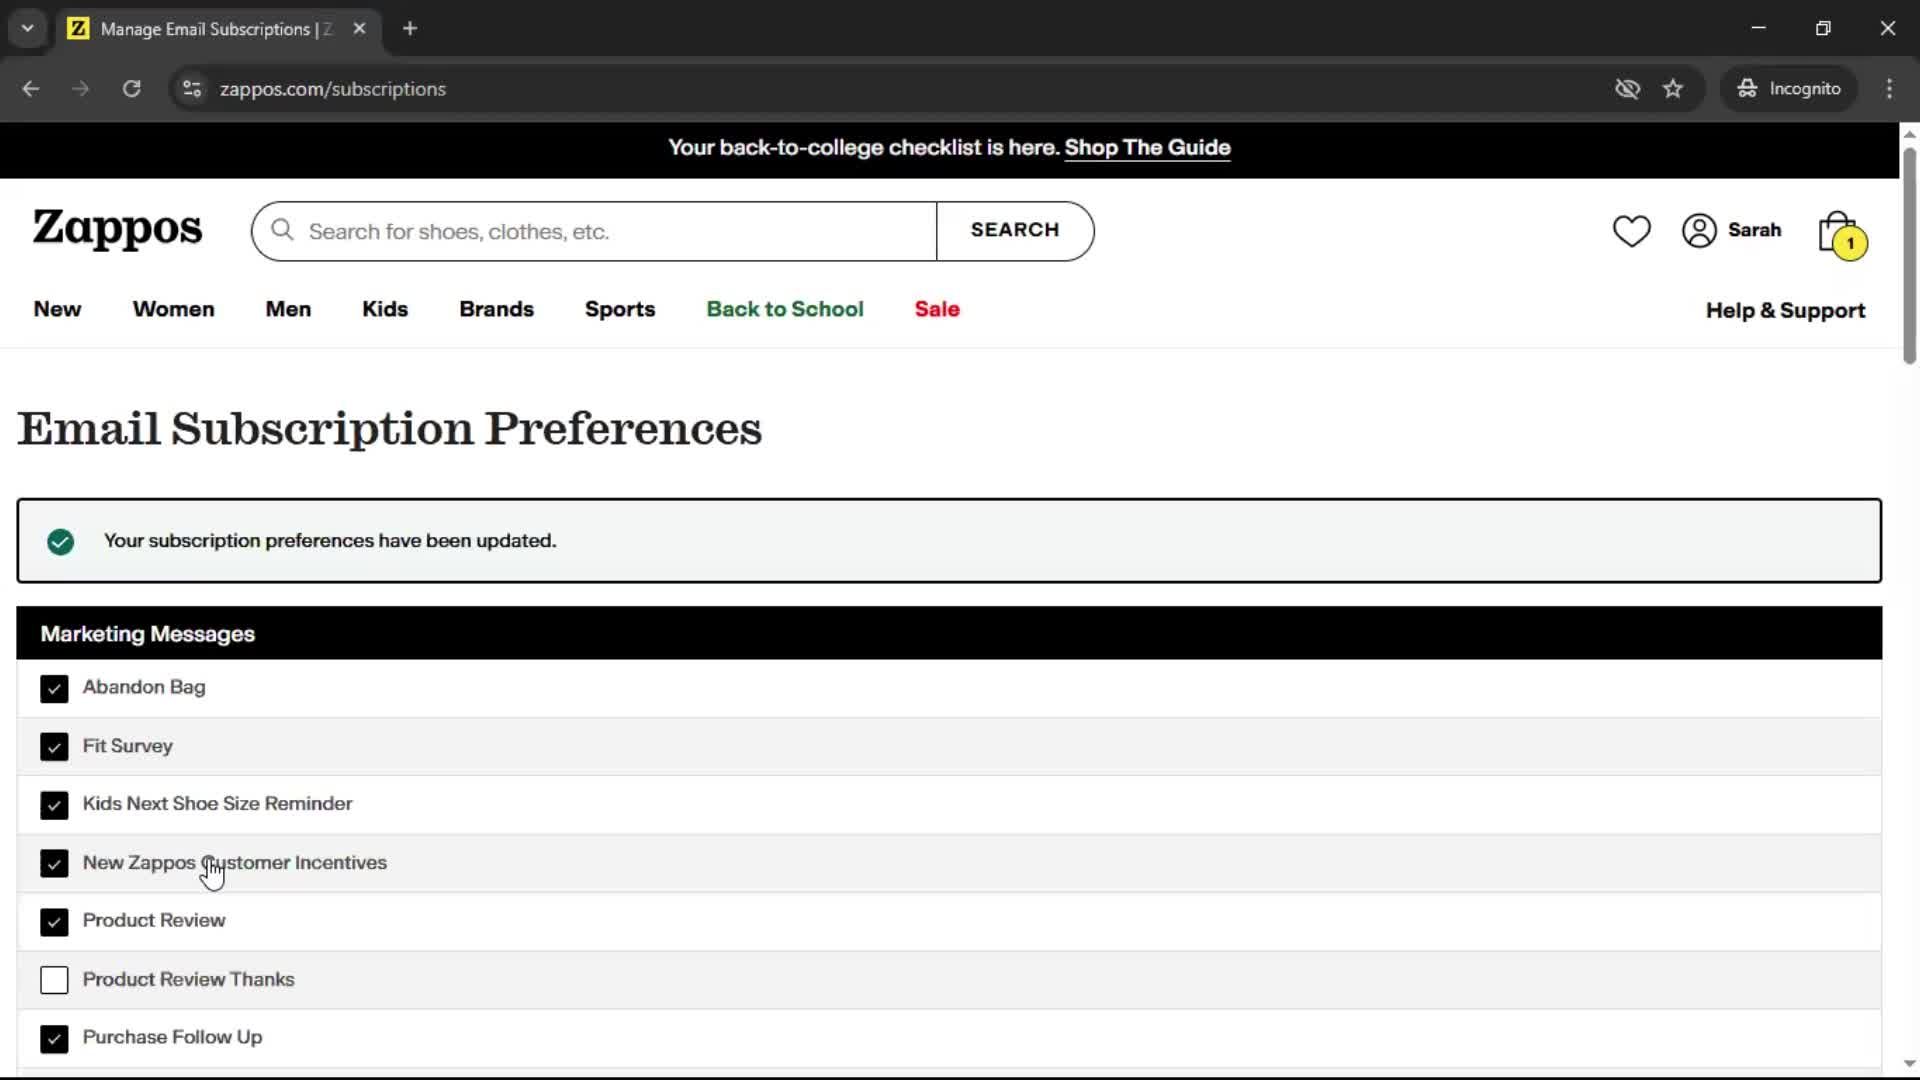Click the browser forward arrow
1920x1080 pixels.
pos(80,89)
